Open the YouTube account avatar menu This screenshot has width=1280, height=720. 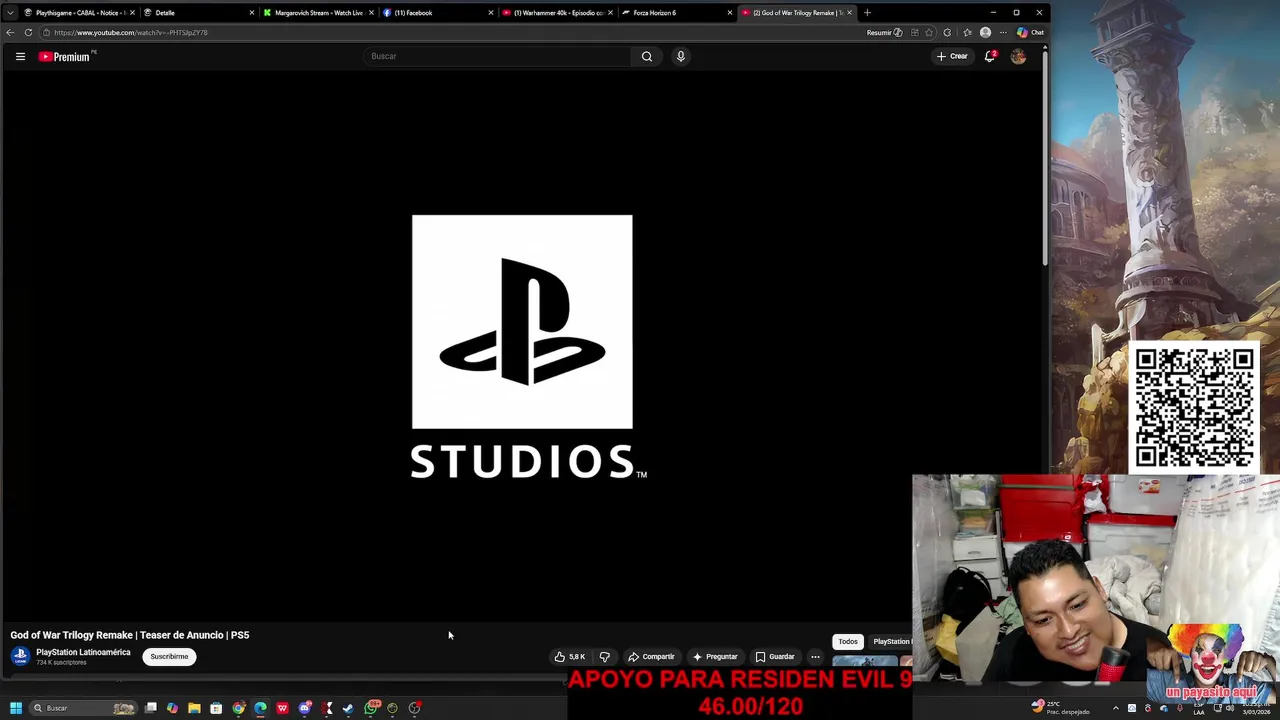(1018, 56)
